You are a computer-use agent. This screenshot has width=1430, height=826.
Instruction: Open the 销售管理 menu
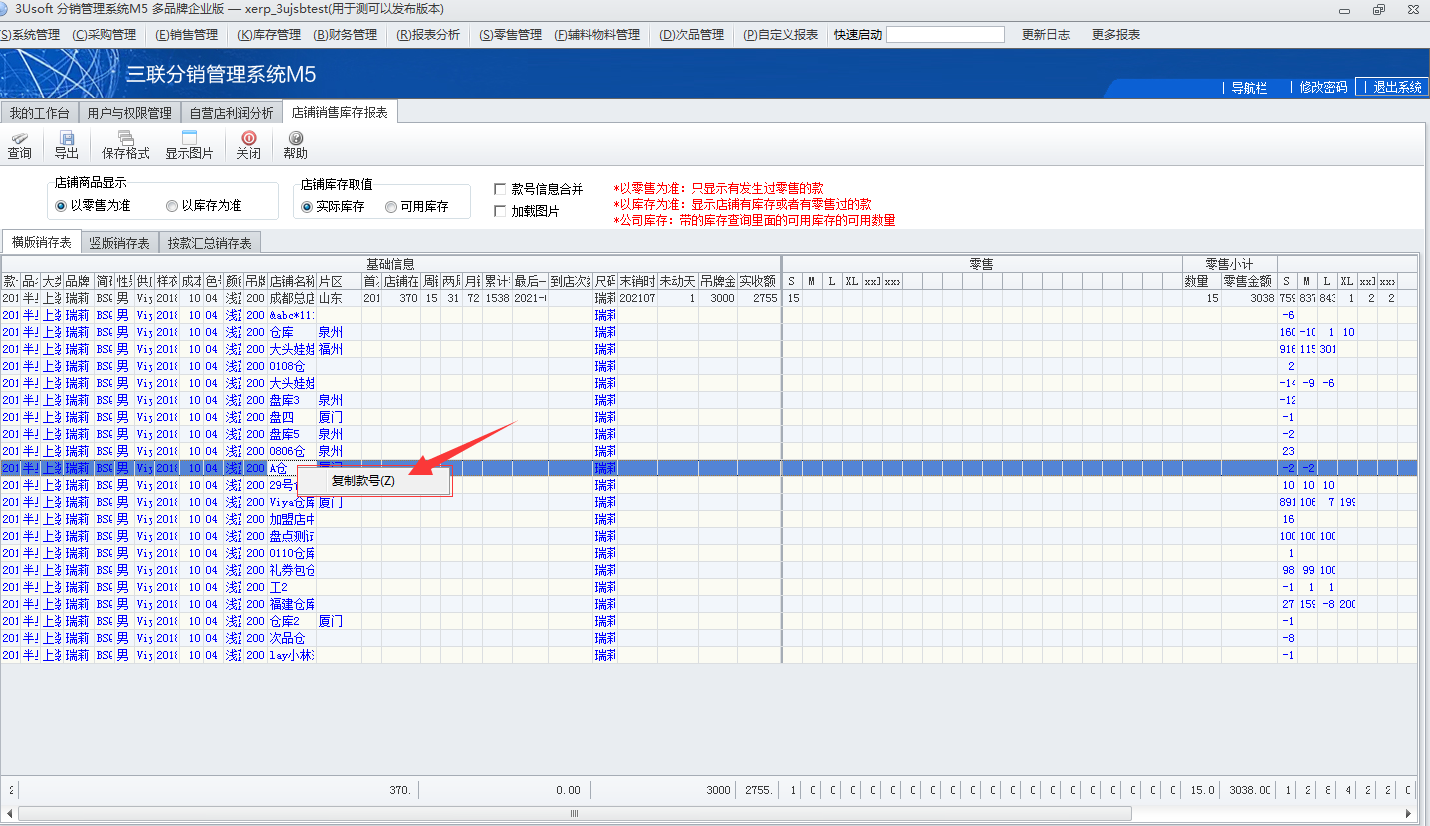click(186, 35)
